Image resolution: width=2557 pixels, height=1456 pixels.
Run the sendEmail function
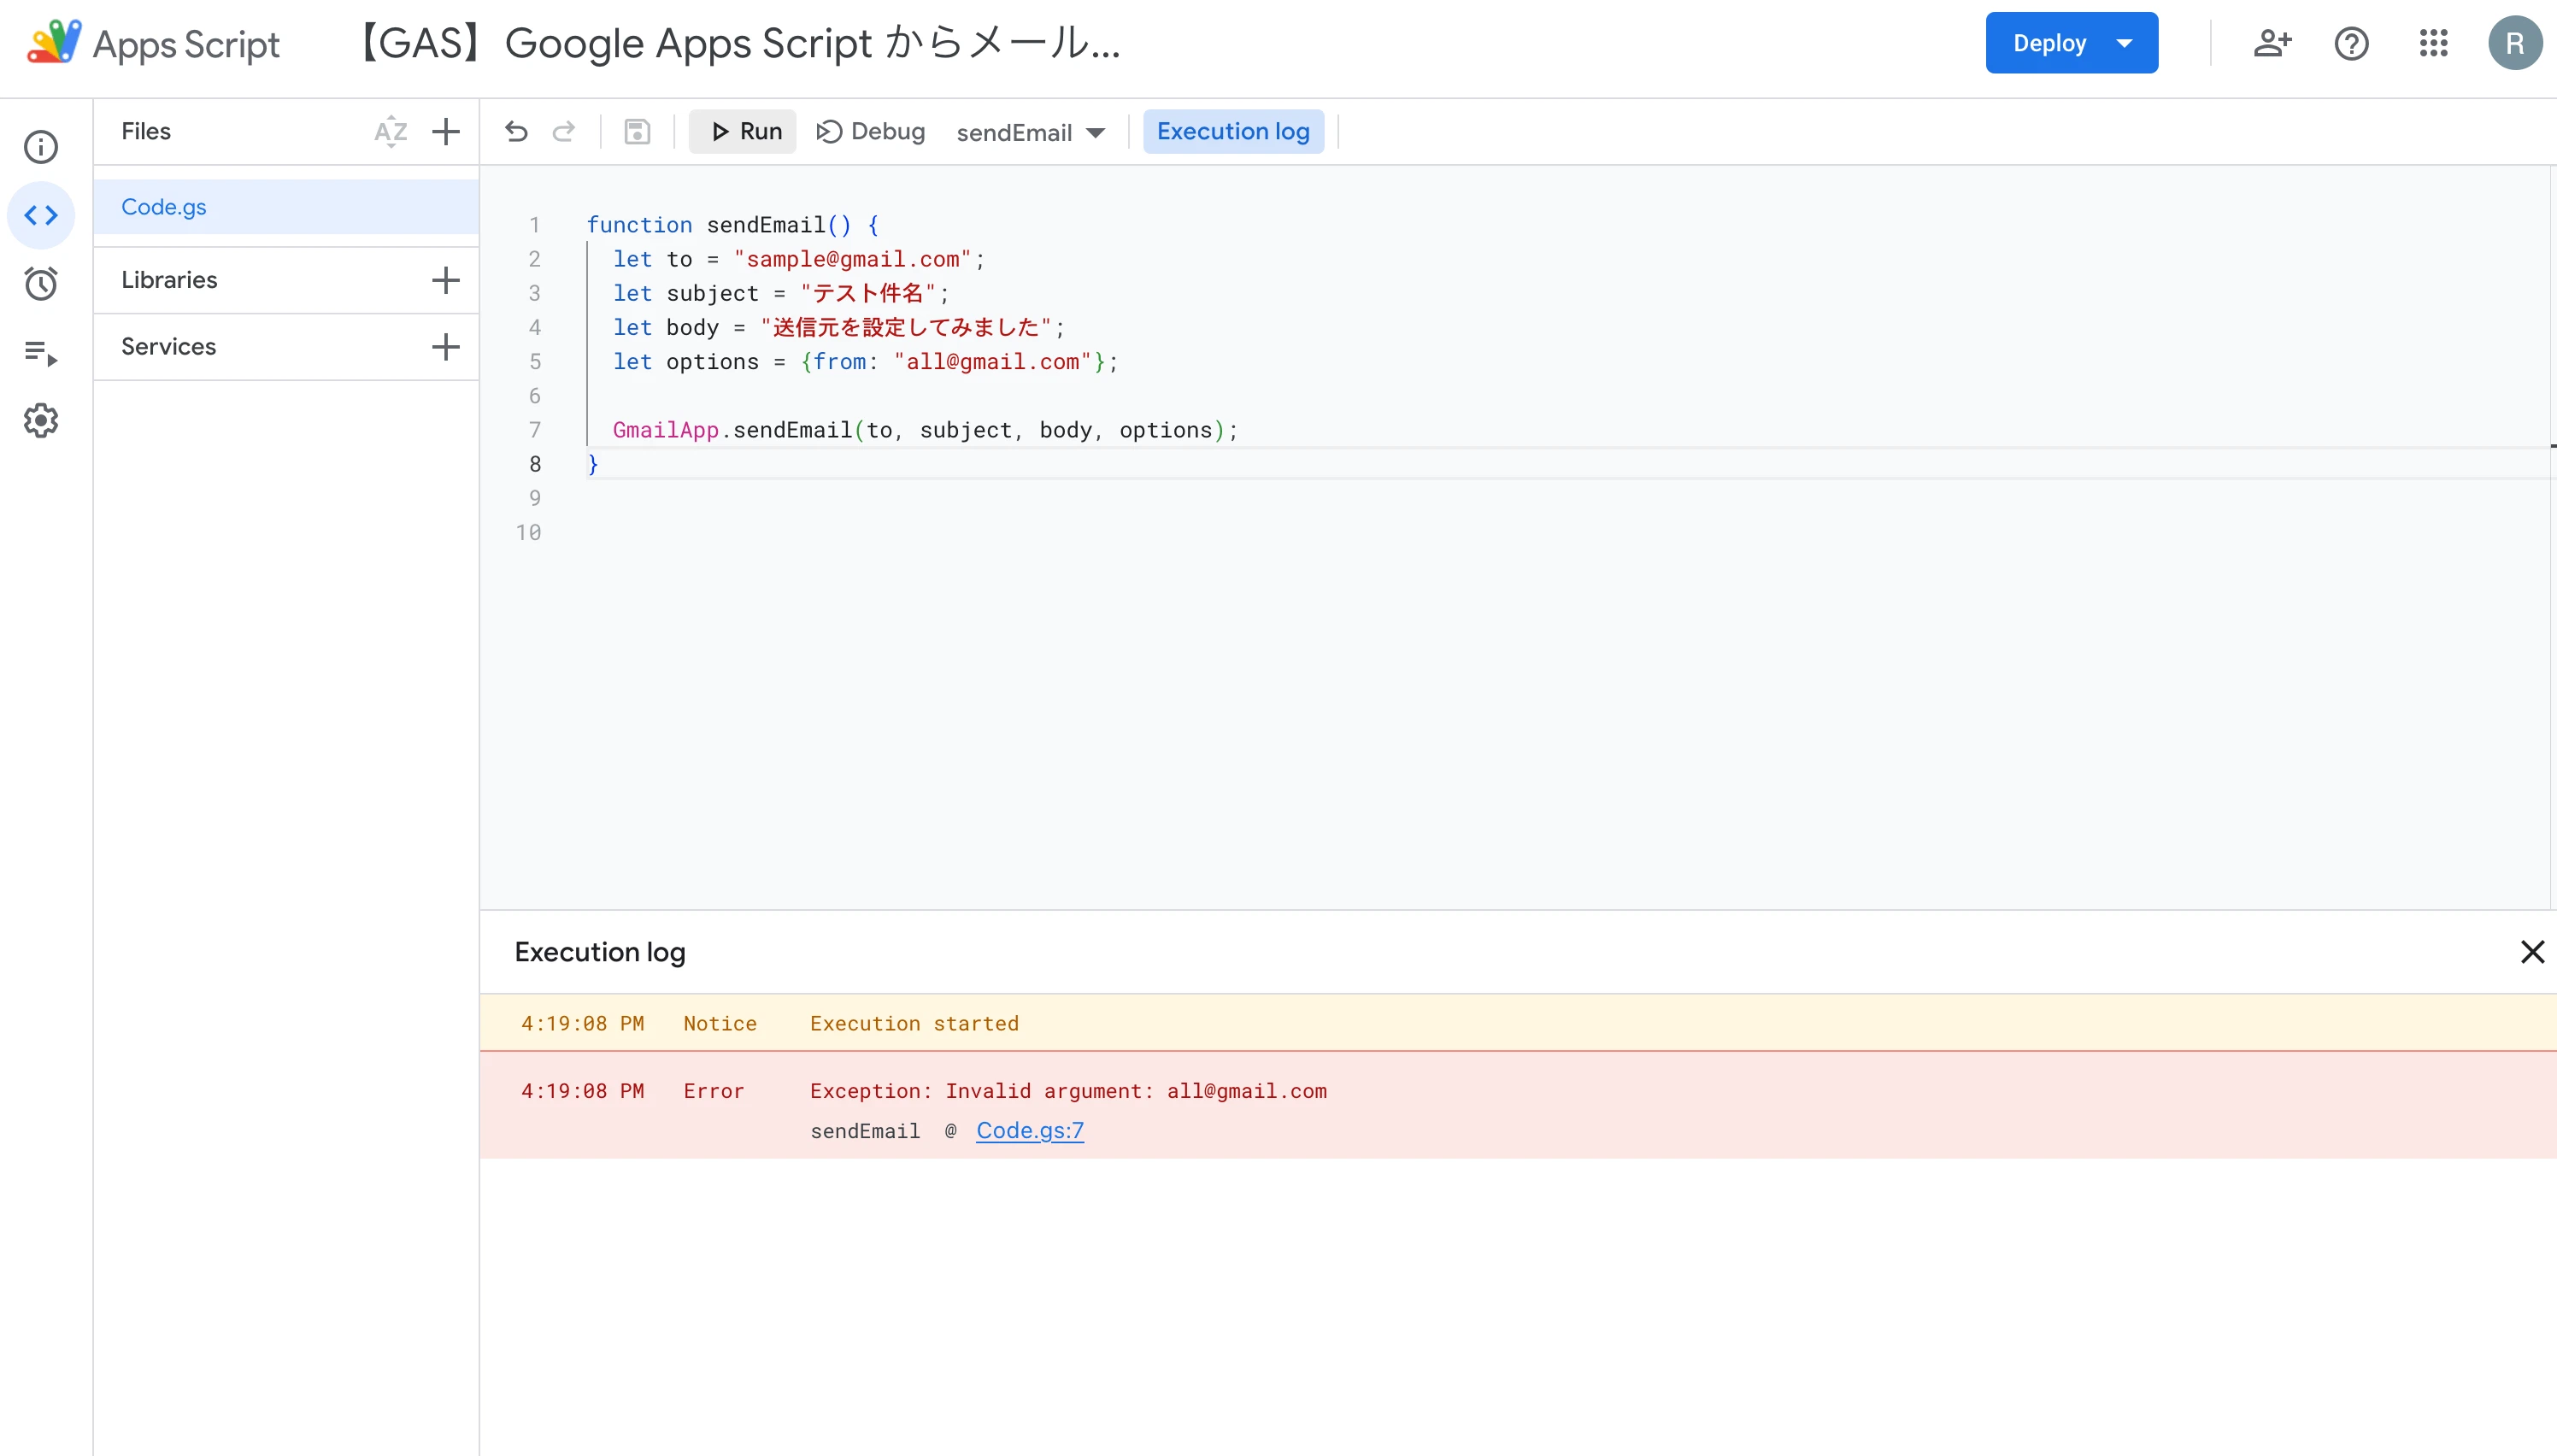click(x=742, y=131)
